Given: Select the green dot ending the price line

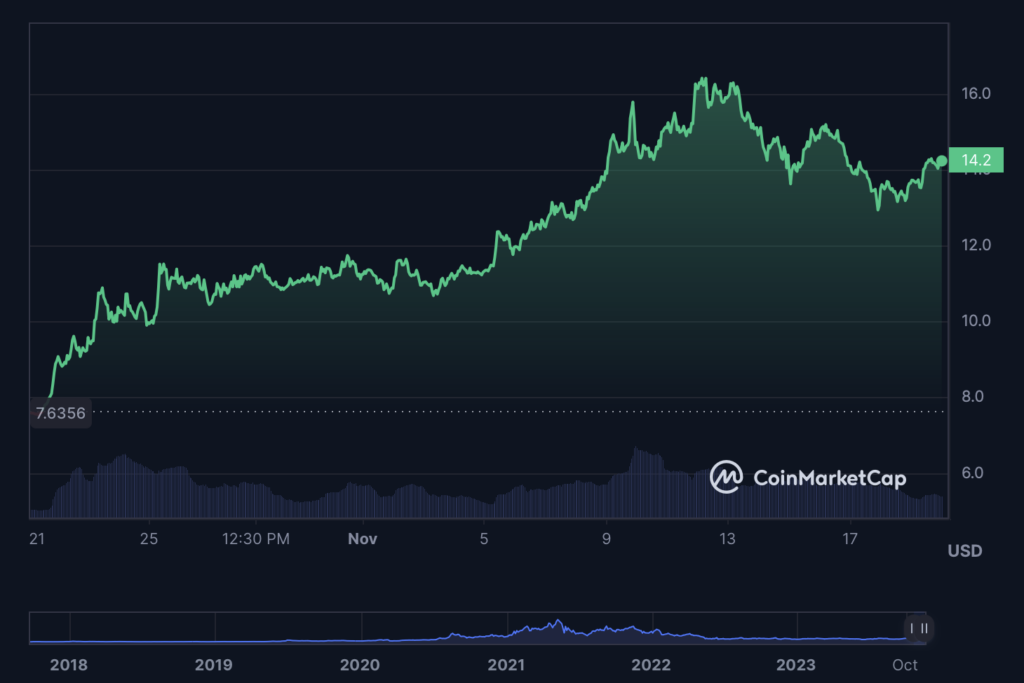Looking at the screenshot, I should [x=942, y=161].
